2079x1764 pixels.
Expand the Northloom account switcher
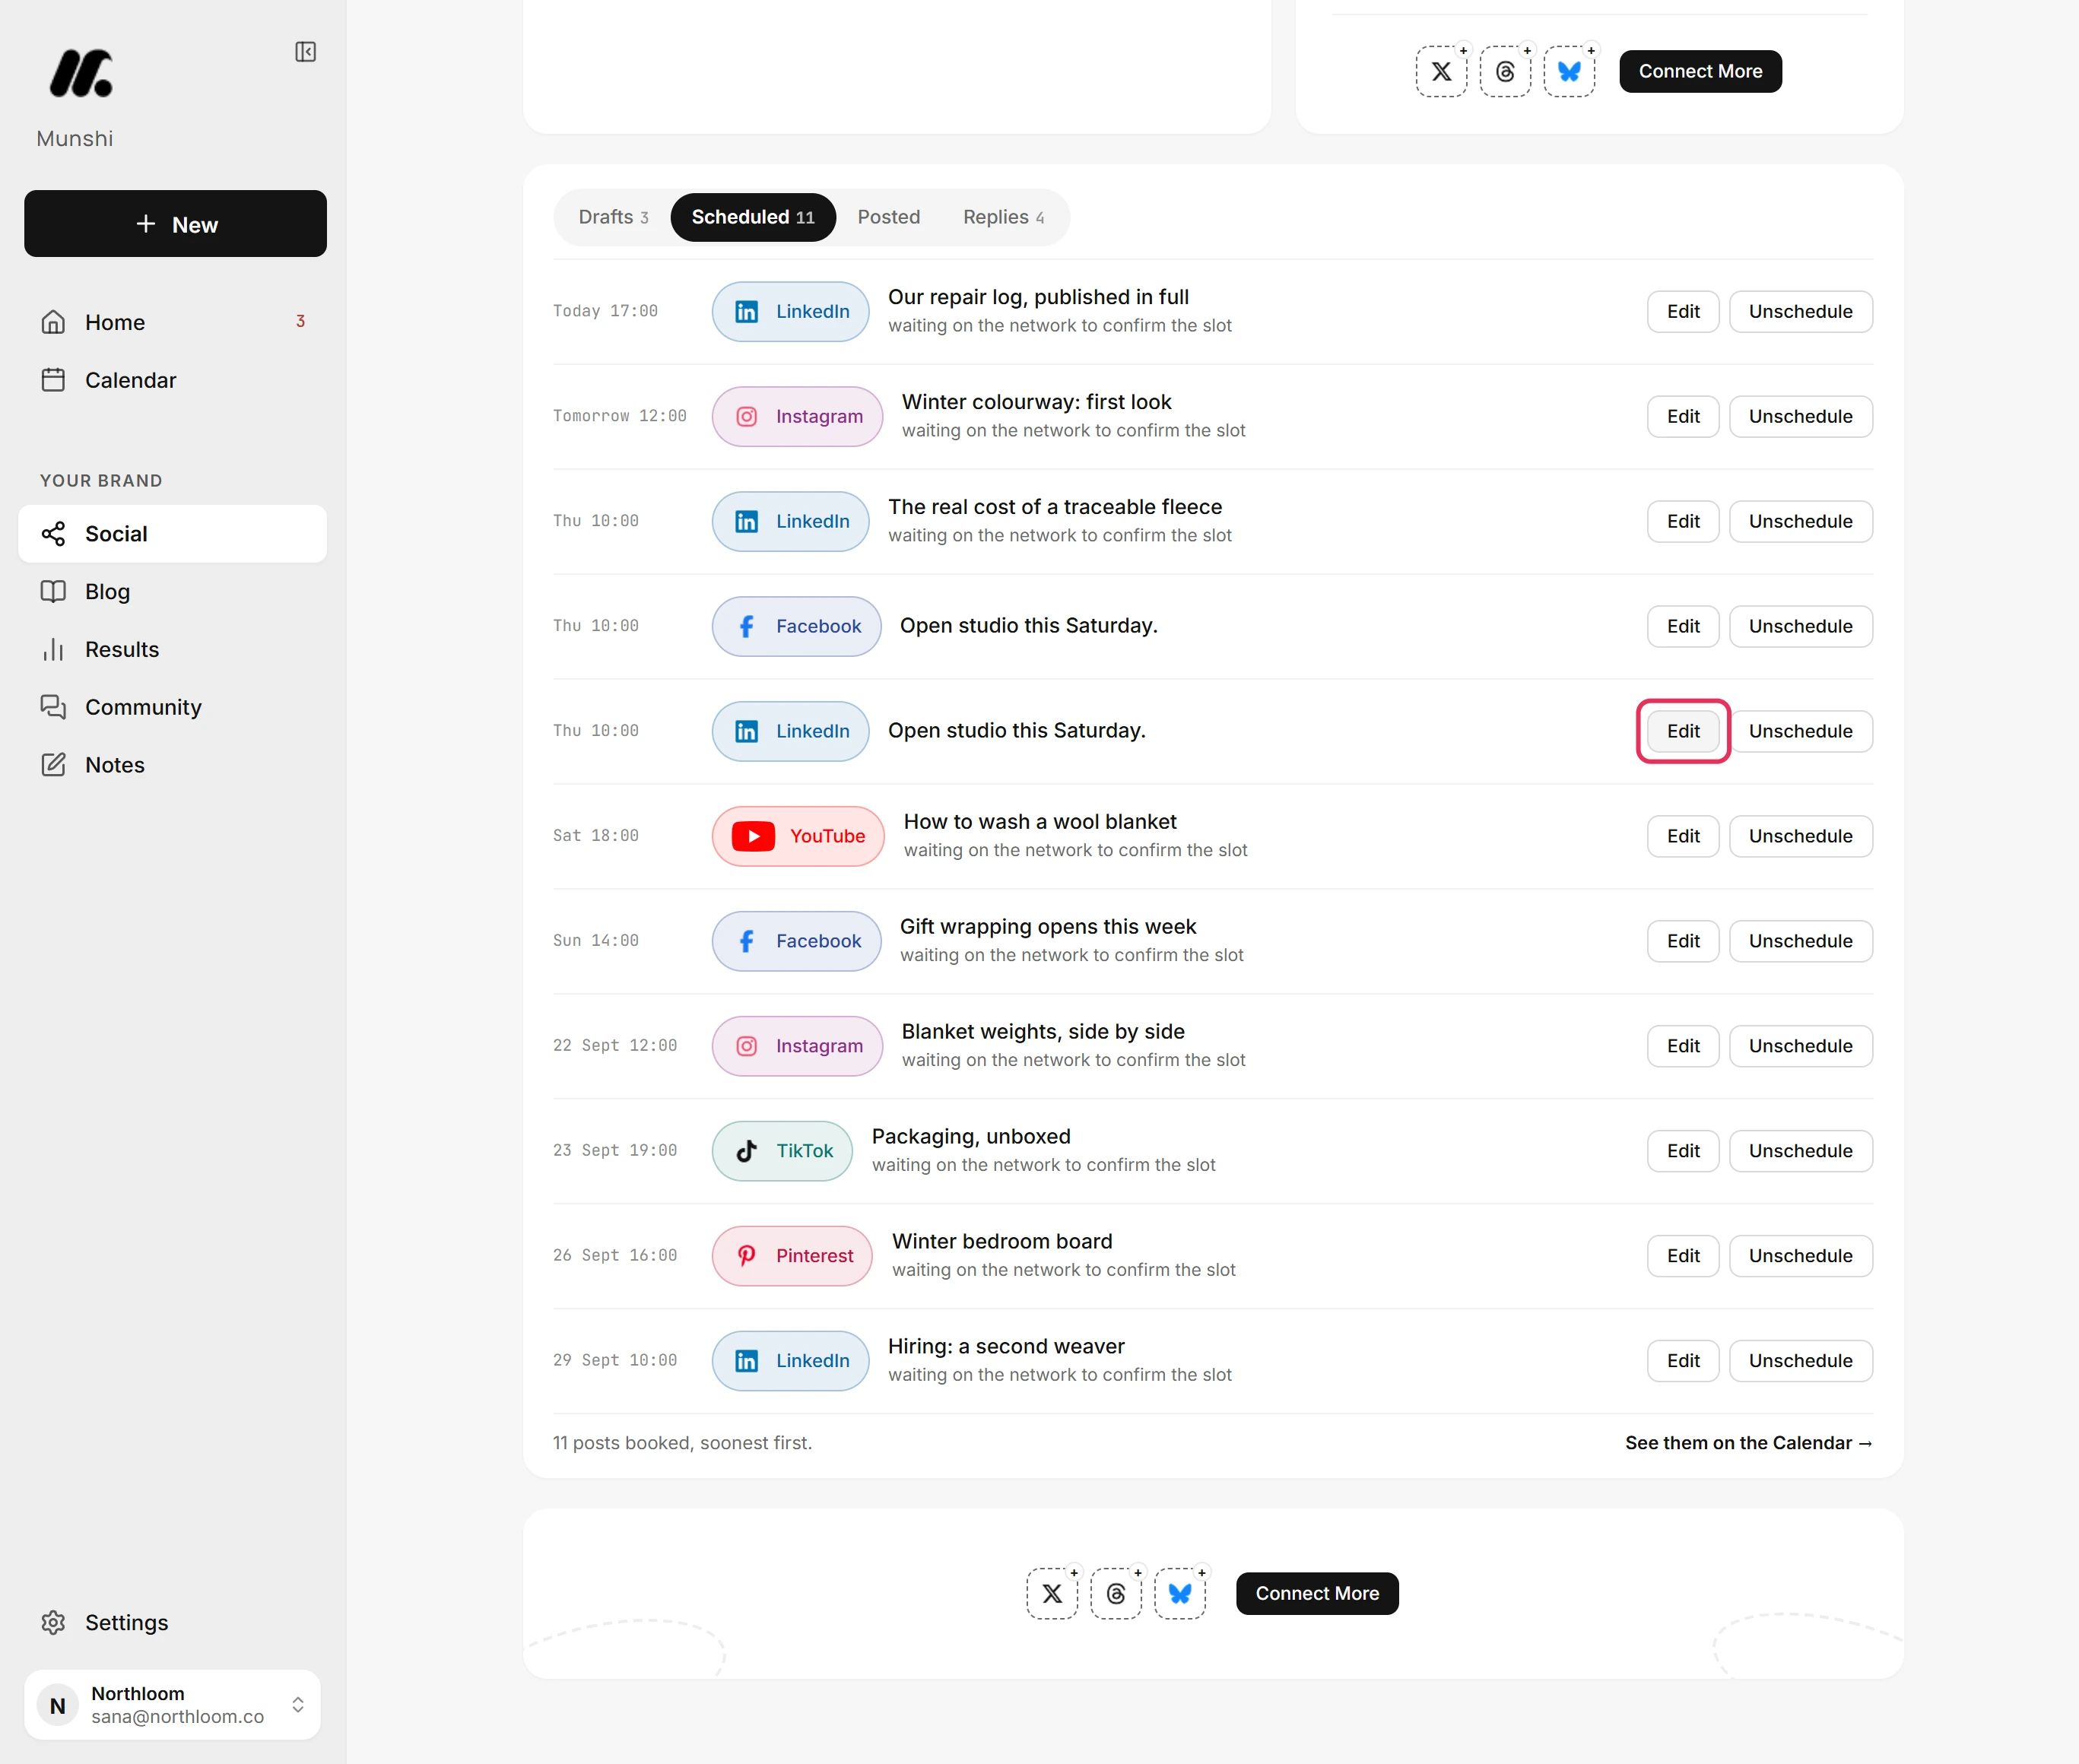click(x=172, y=1705)
